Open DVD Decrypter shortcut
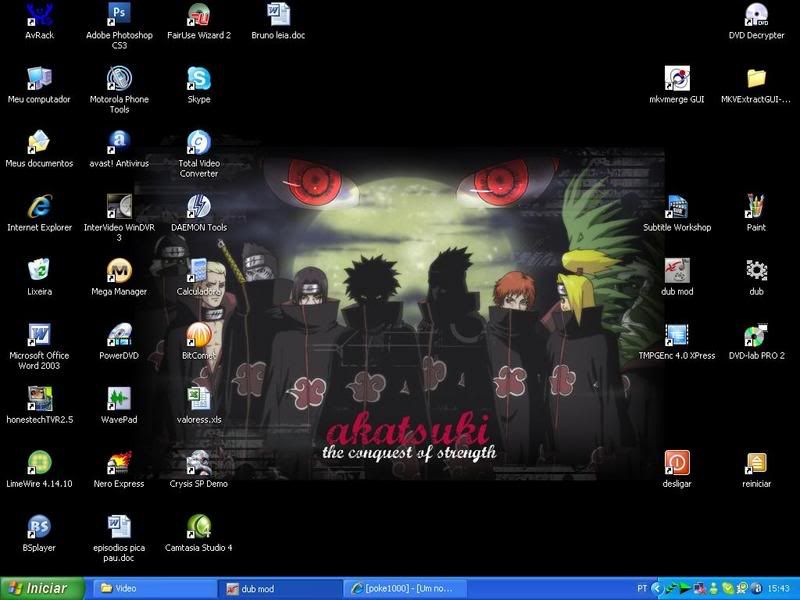Image resolution: width=800 pixels, height=600 pixels. [x=757, y=15]
